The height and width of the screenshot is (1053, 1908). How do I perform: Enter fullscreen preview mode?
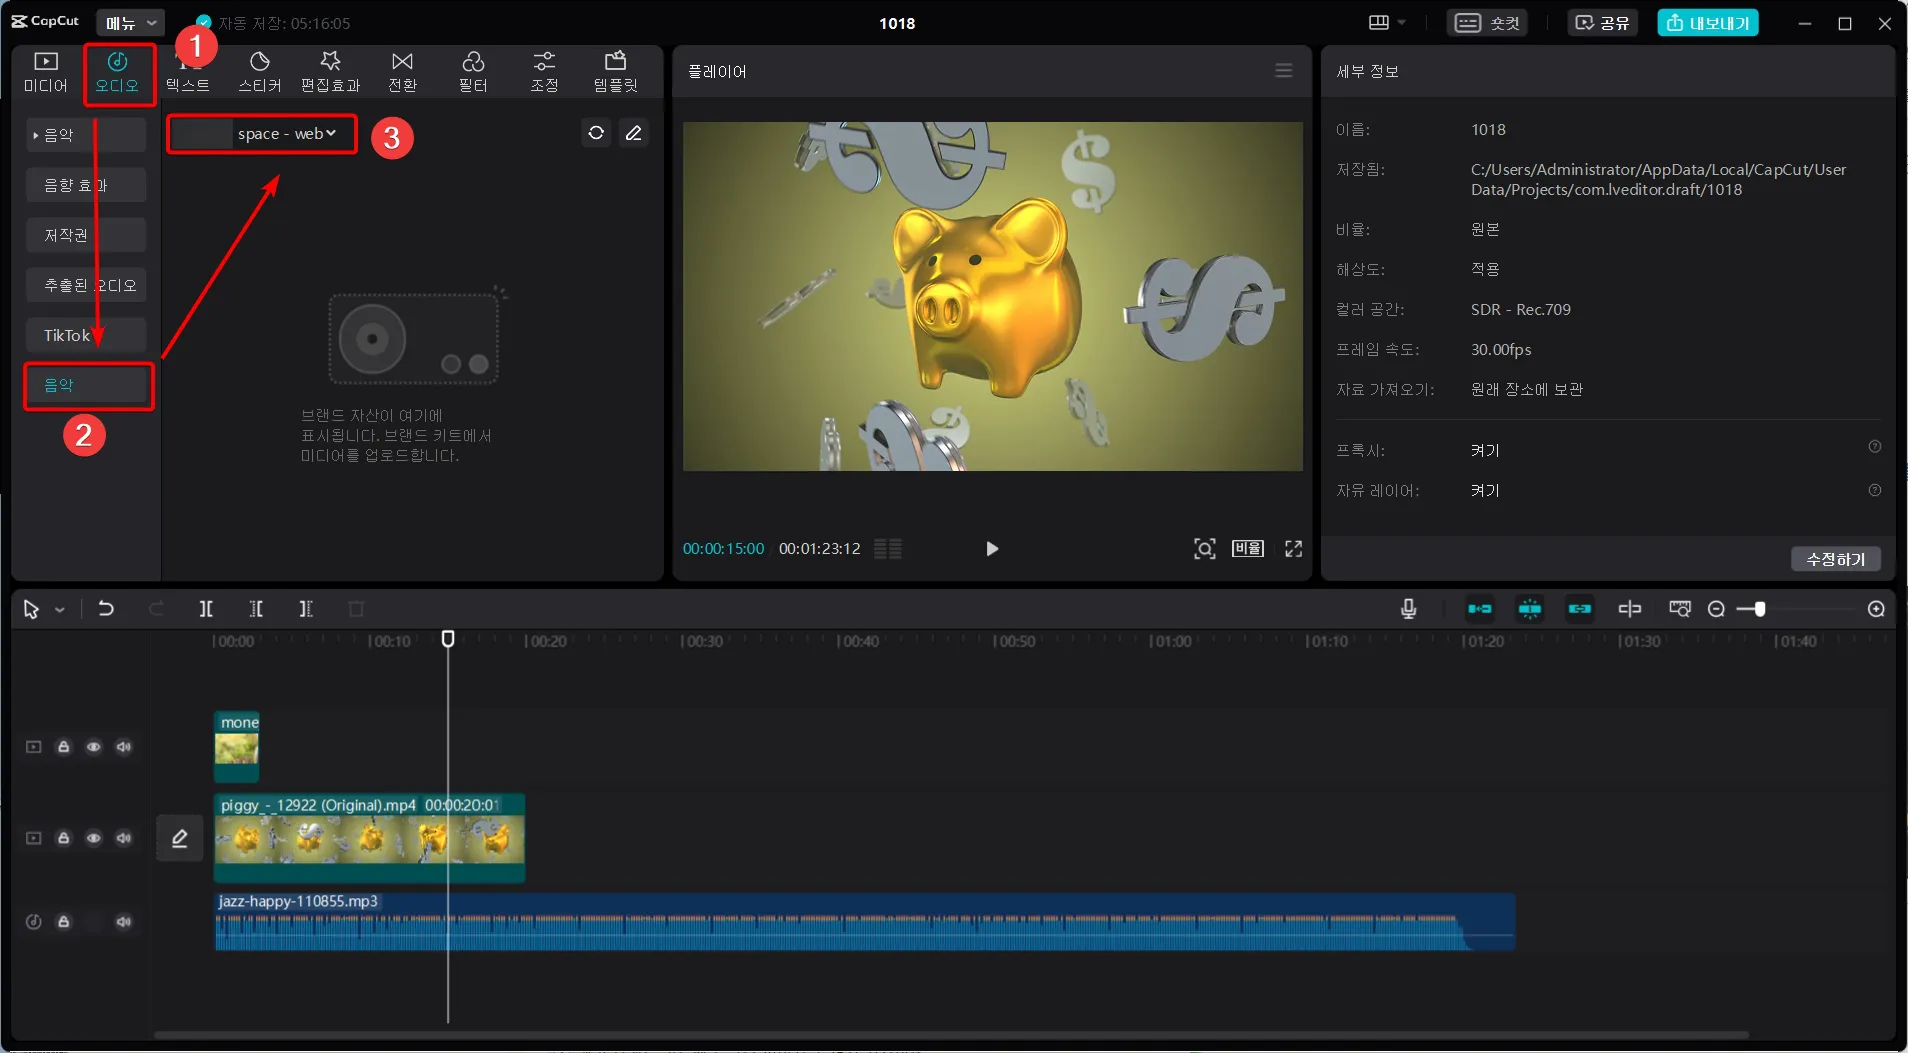(x=1293, y=548)
